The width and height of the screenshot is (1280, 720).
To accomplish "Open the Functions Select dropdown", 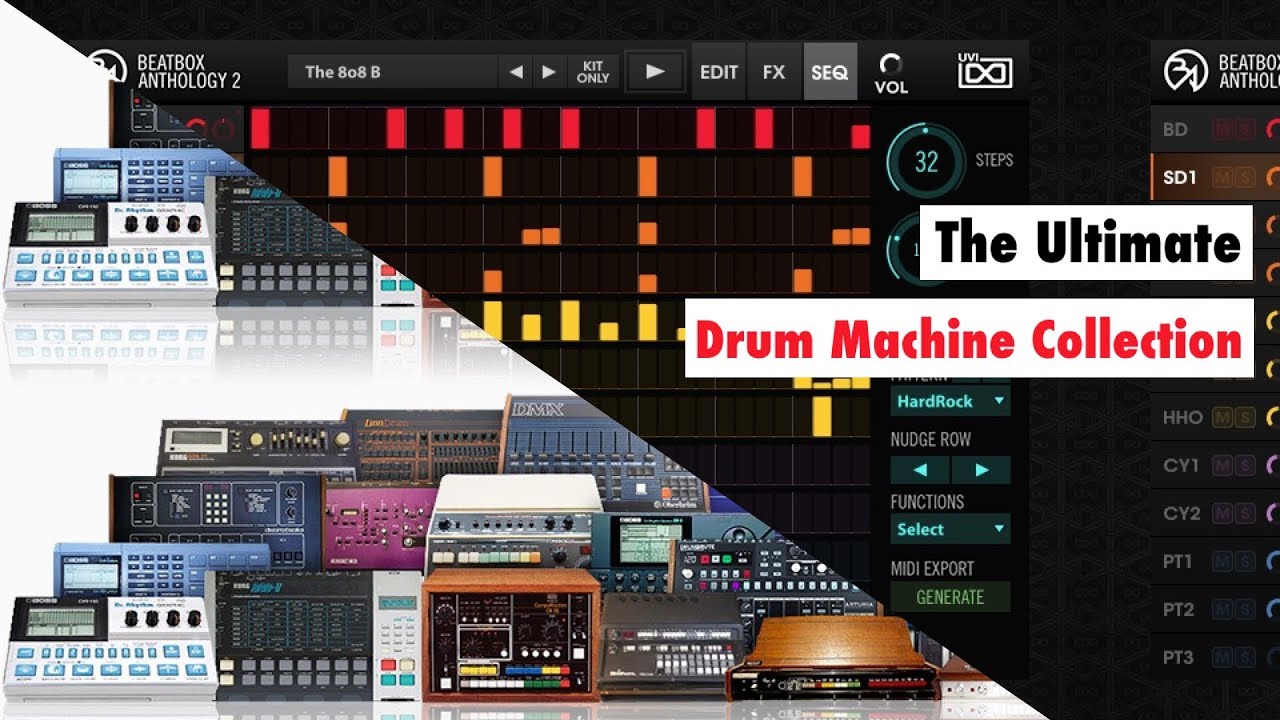I will pyautogui.click(x=950, y=529).
